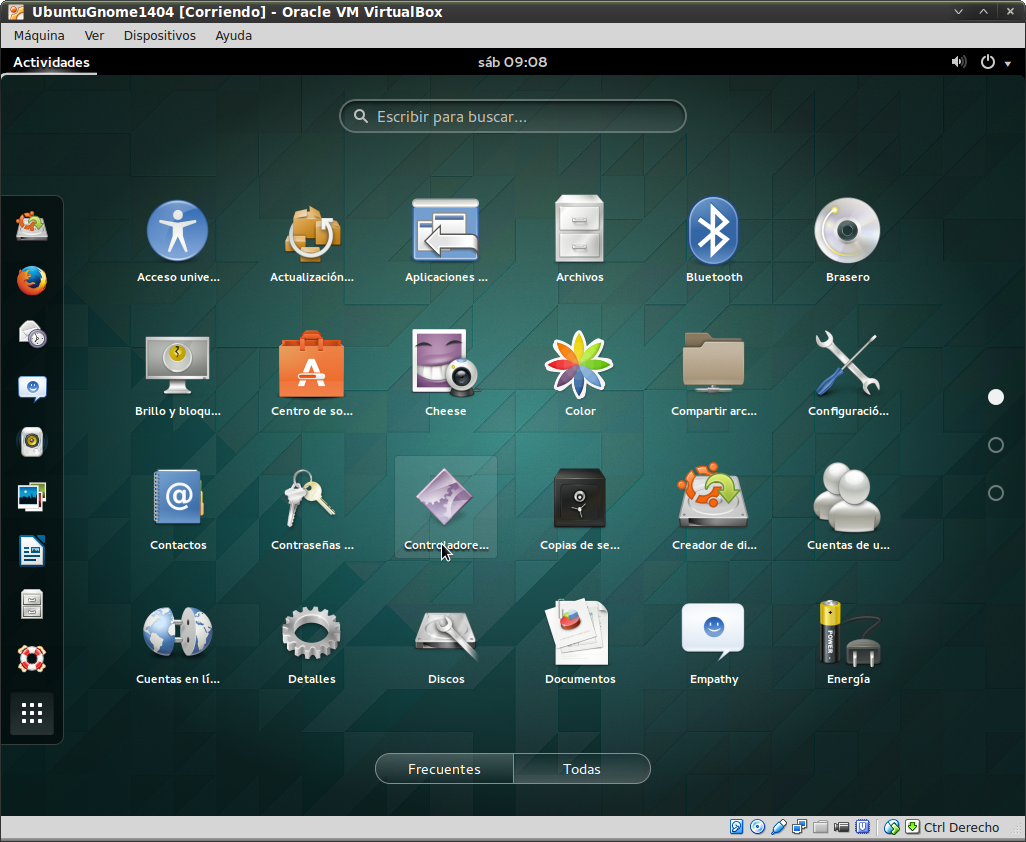Click the application search field
Viewport: 1026px width, 842px height.
click(513, 117)
